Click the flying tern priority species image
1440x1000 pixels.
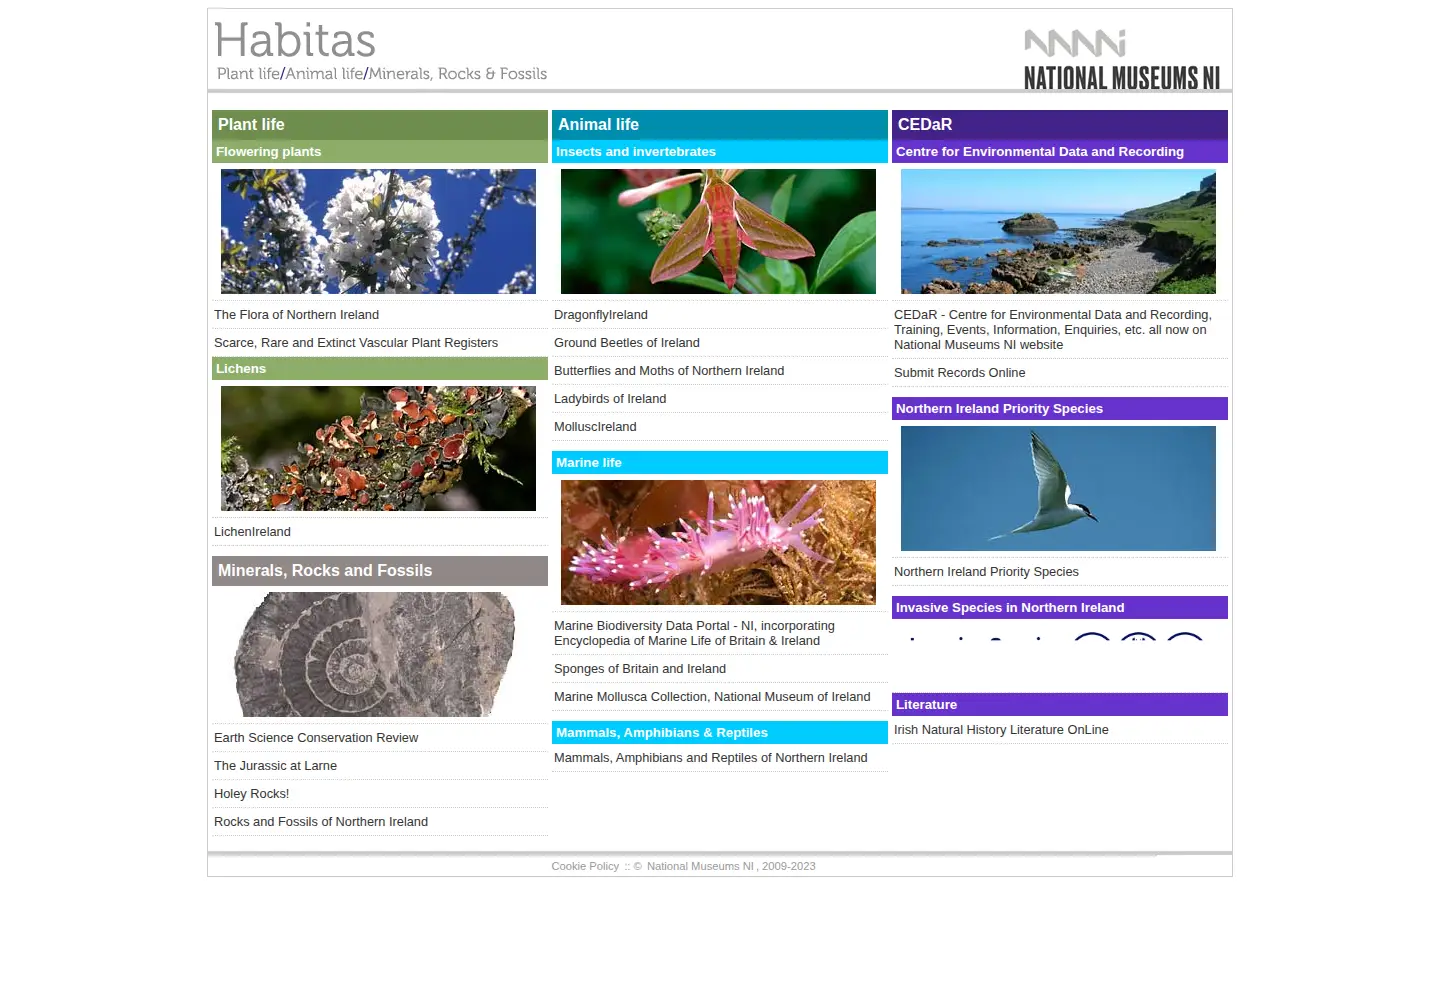pyautogui.click(x=1058, y=488)
